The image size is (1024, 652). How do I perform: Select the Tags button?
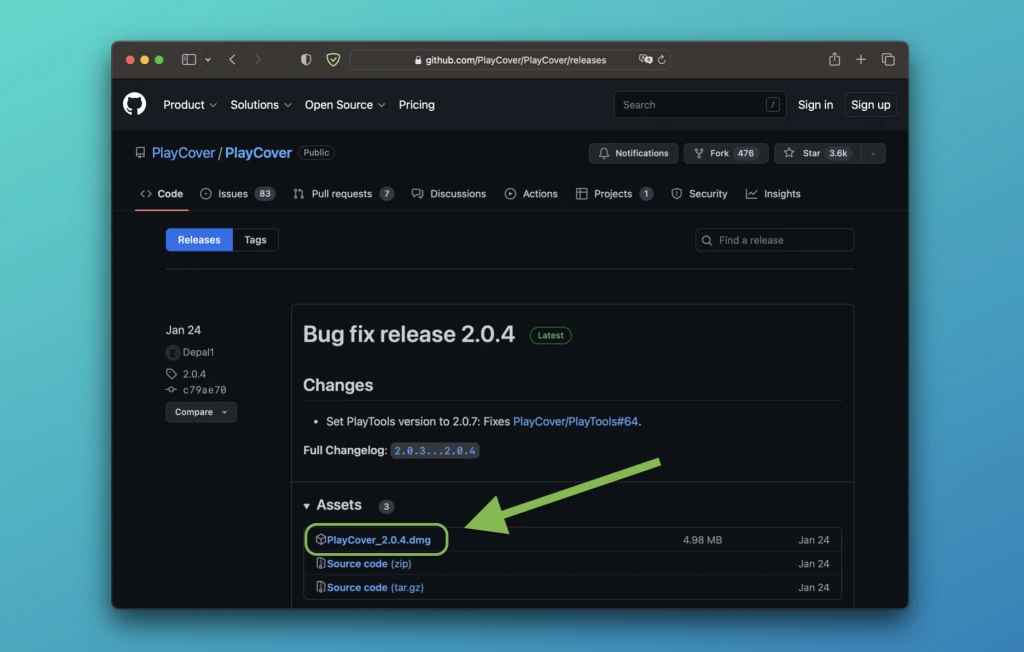(x=255, y=240)
